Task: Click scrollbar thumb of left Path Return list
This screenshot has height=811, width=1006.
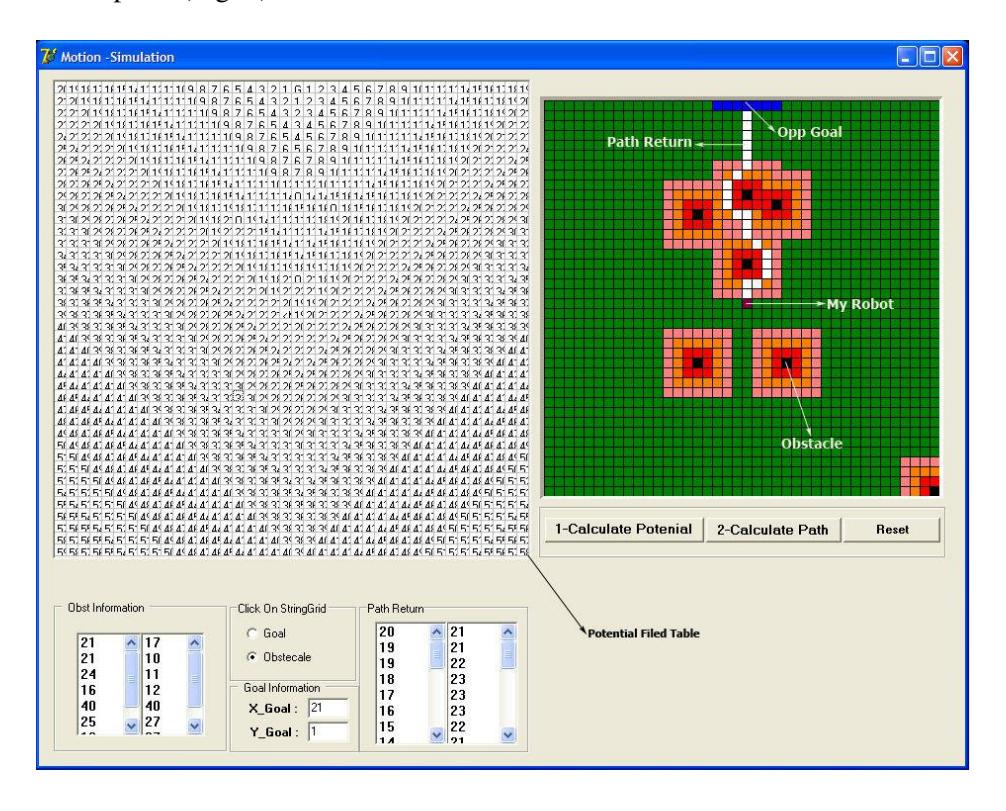Action: coord(437,654)
